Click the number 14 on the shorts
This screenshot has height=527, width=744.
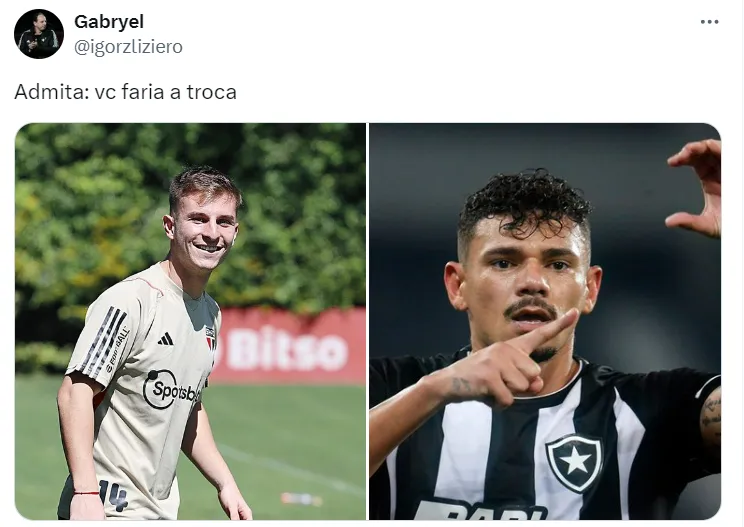(x=113, y=495)
